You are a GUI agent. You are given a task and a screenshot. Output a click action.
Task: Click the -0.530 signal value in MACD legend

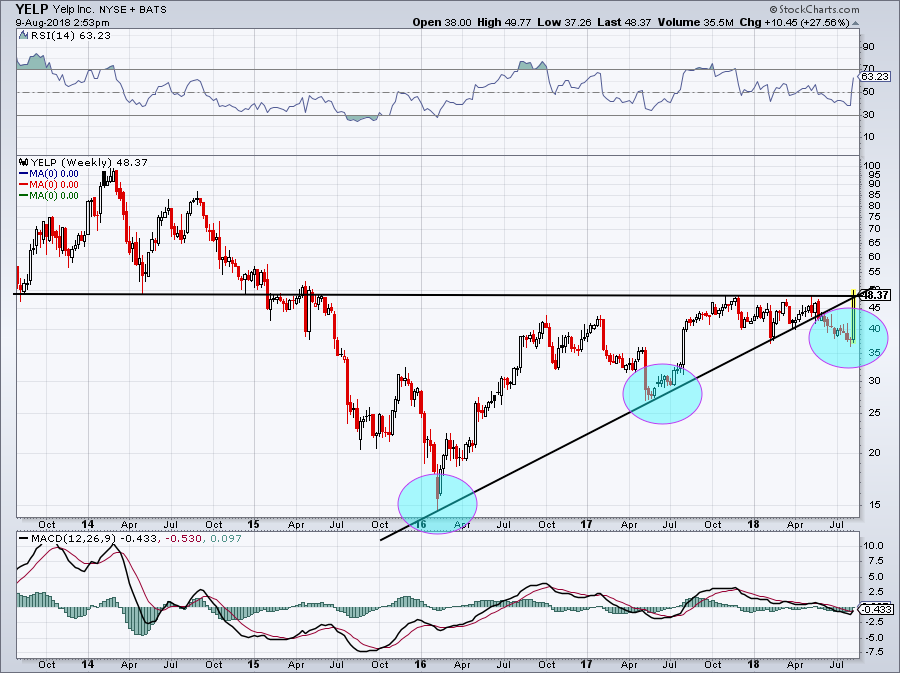[183, 538]
